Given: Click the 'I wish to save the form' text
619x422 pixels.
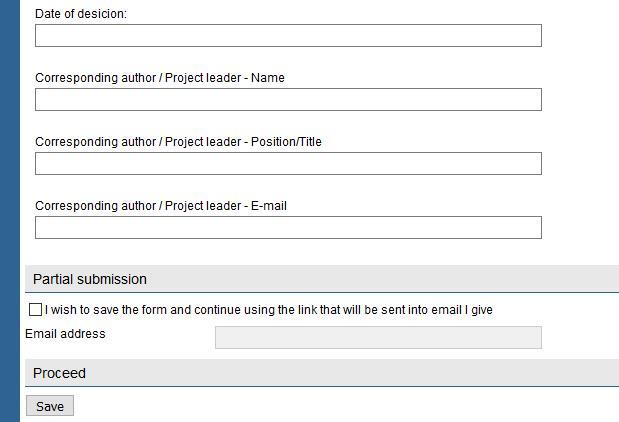Looking at the screenshot, I should pyautogui.click(x=106, y=310).
